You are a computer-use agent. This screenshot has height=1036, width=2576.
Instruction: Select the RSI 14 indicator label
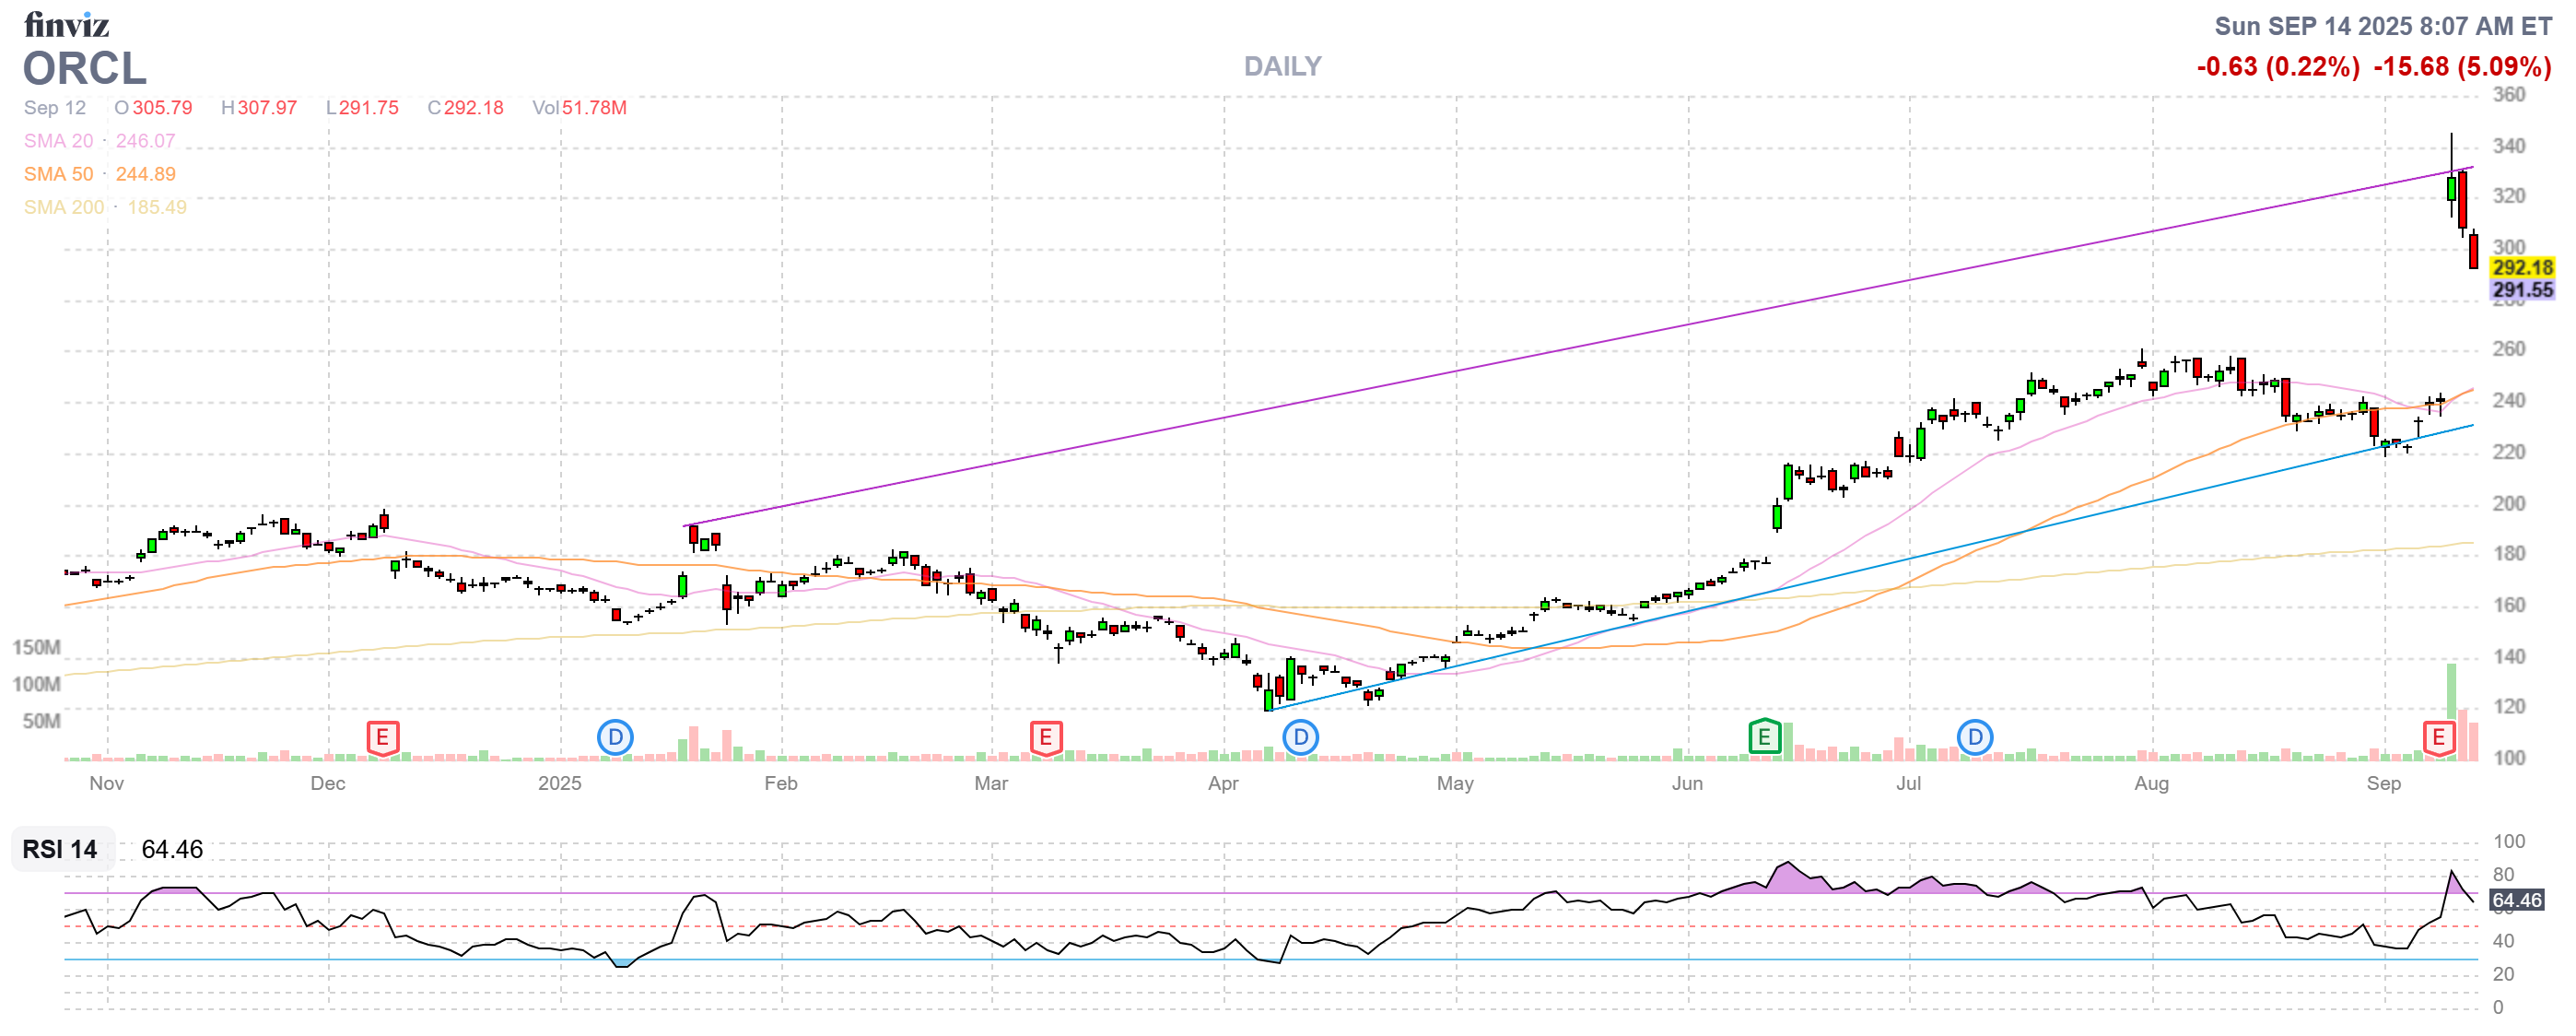[59, 850]
